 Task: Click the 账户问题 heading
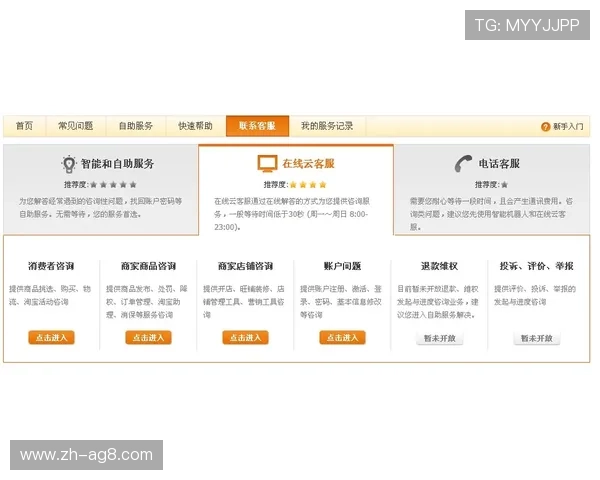click(x=342, y=266)
